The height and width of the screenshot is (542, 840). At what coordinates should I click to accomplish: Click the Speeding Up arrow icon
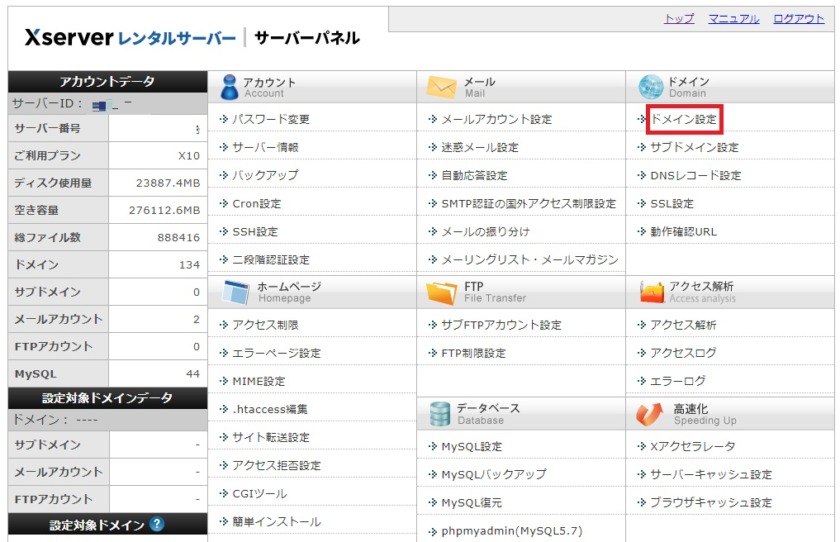tap(649, 414)
